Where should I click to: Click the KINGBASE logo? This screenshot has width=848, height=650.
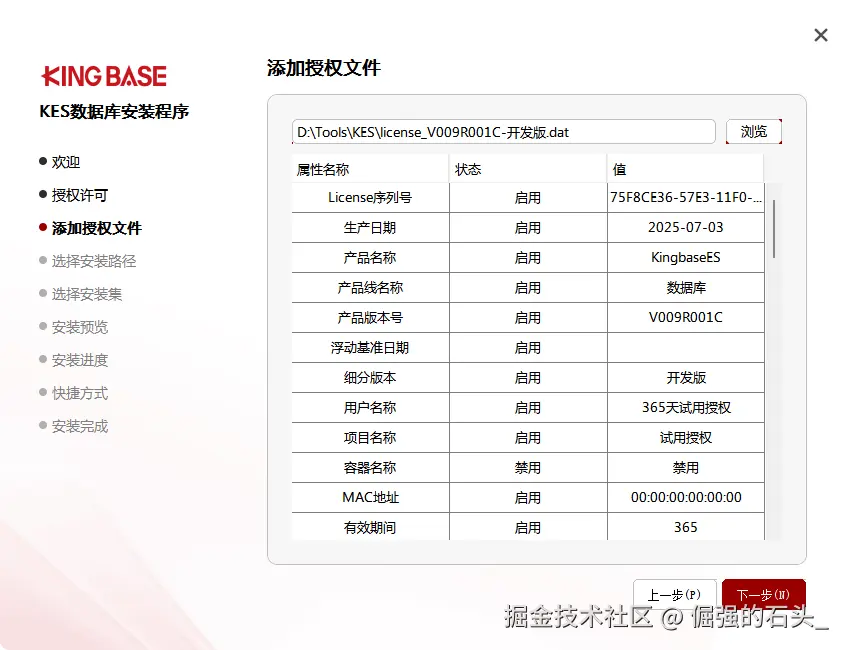104,76
